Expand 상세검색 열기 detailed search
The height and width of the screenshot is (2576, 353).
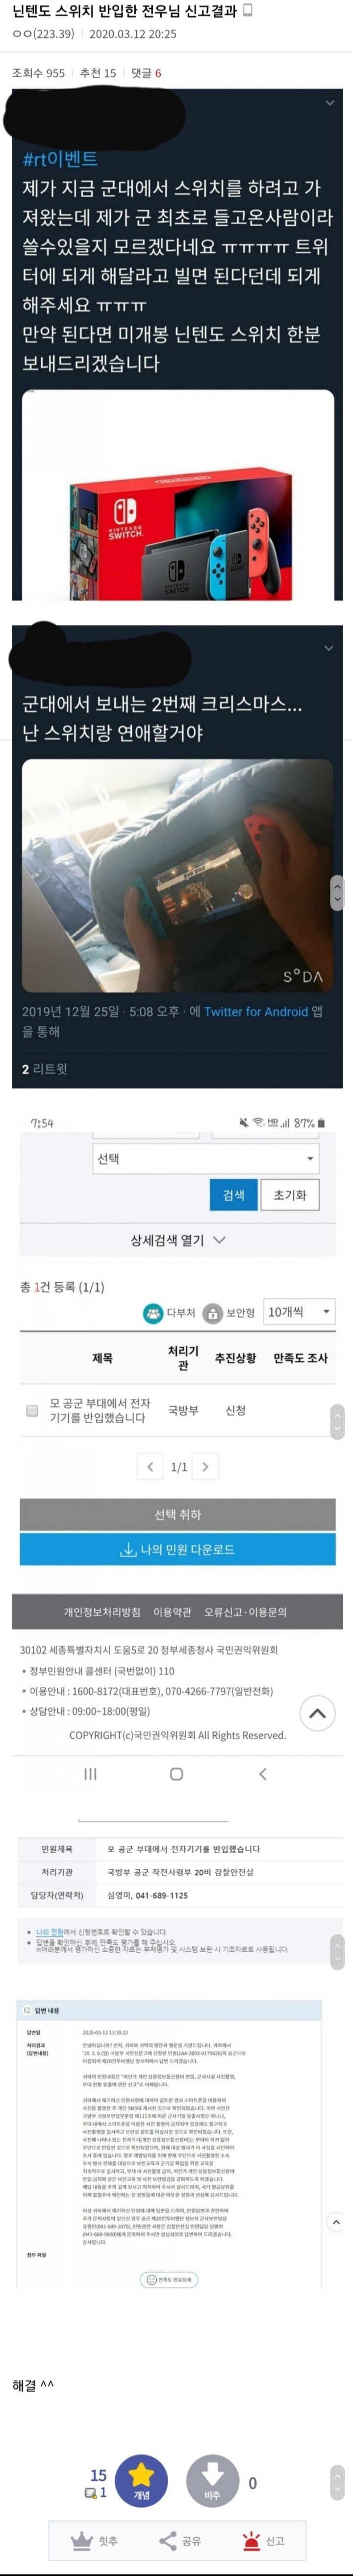pyautogui.click(x=177, y=1240)
